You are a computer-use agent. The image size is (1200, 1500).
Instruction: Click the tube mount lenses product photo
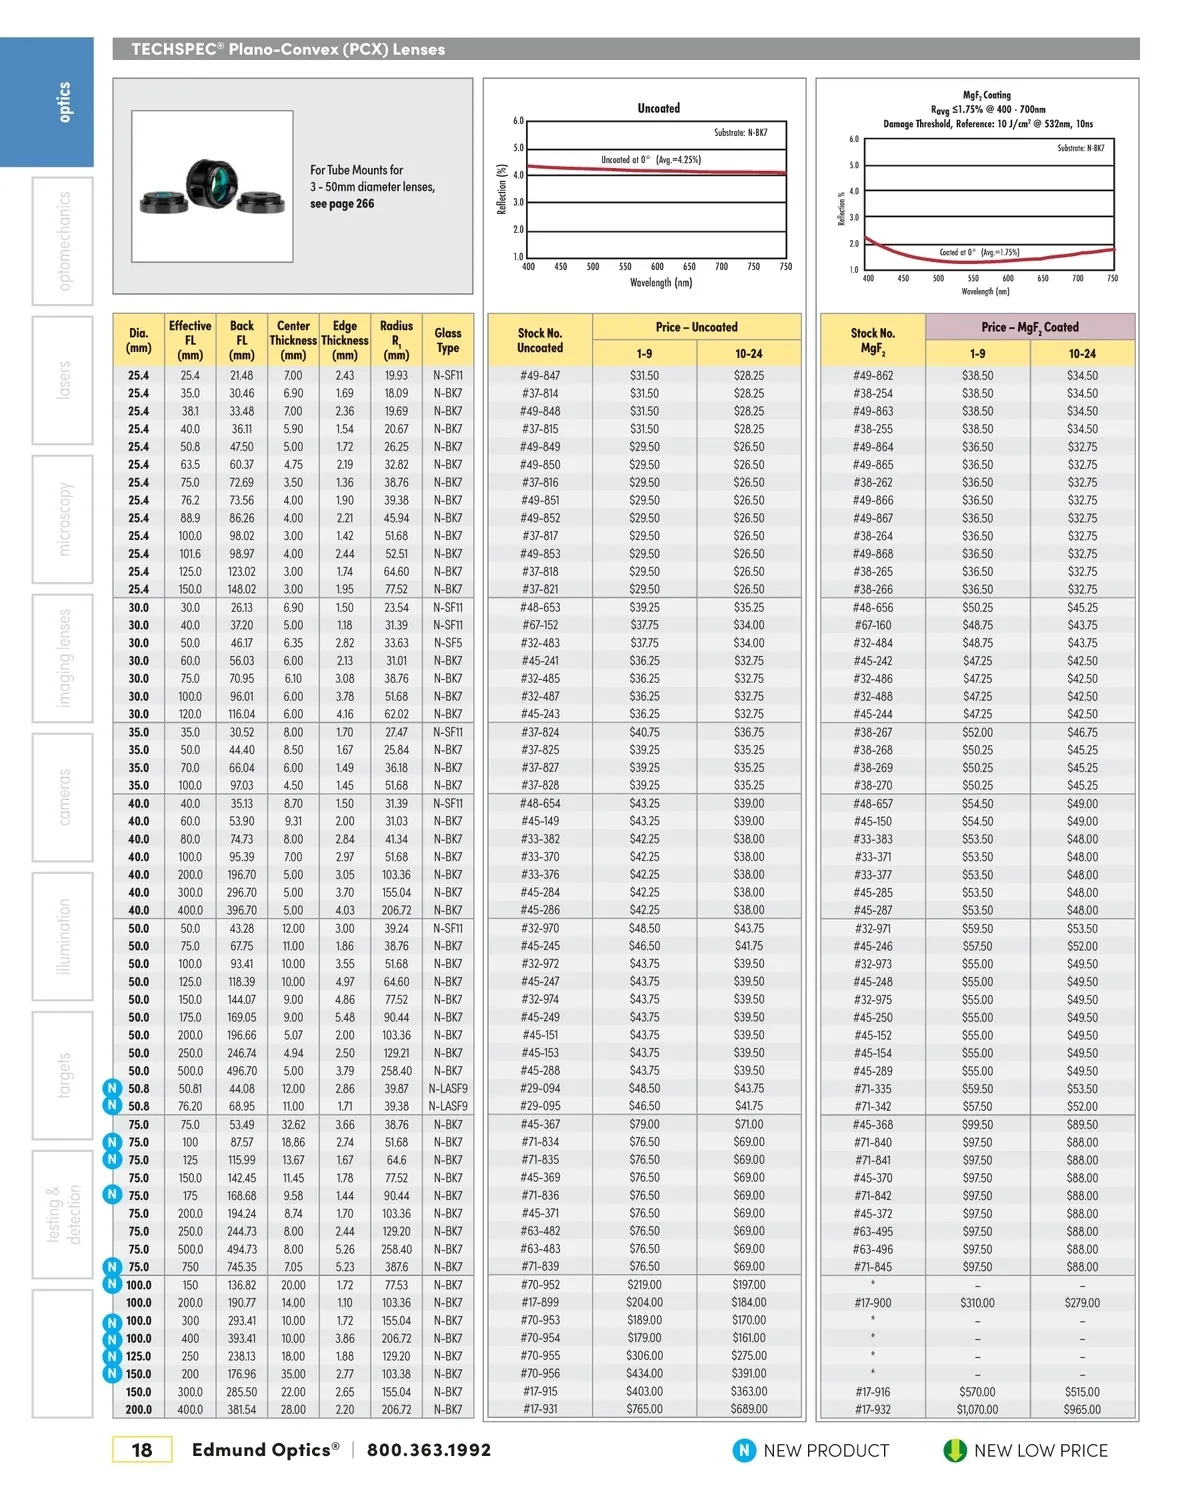(212, 186)
